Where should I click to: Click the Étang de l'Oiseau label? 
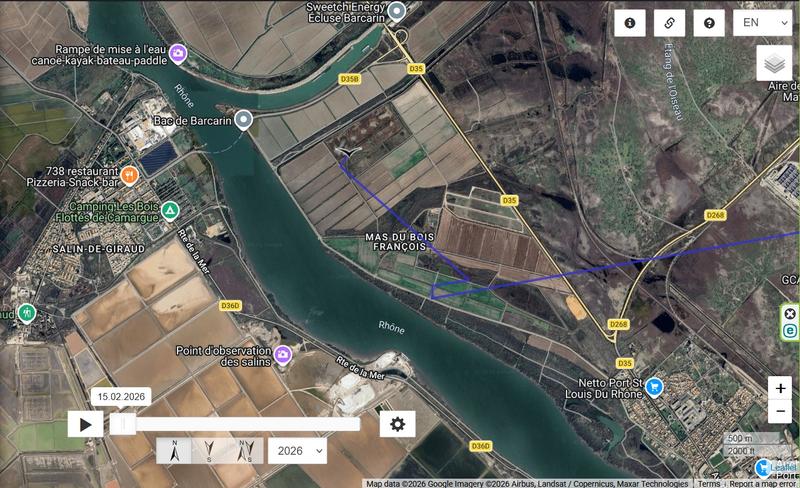pos(673,82)
